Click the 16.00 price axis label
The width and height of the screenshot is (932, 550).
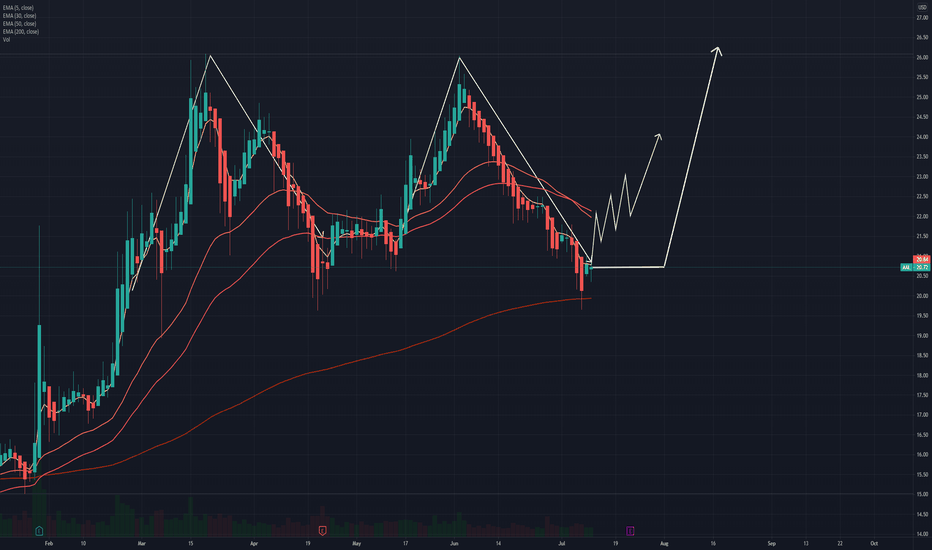click(922, 454)
